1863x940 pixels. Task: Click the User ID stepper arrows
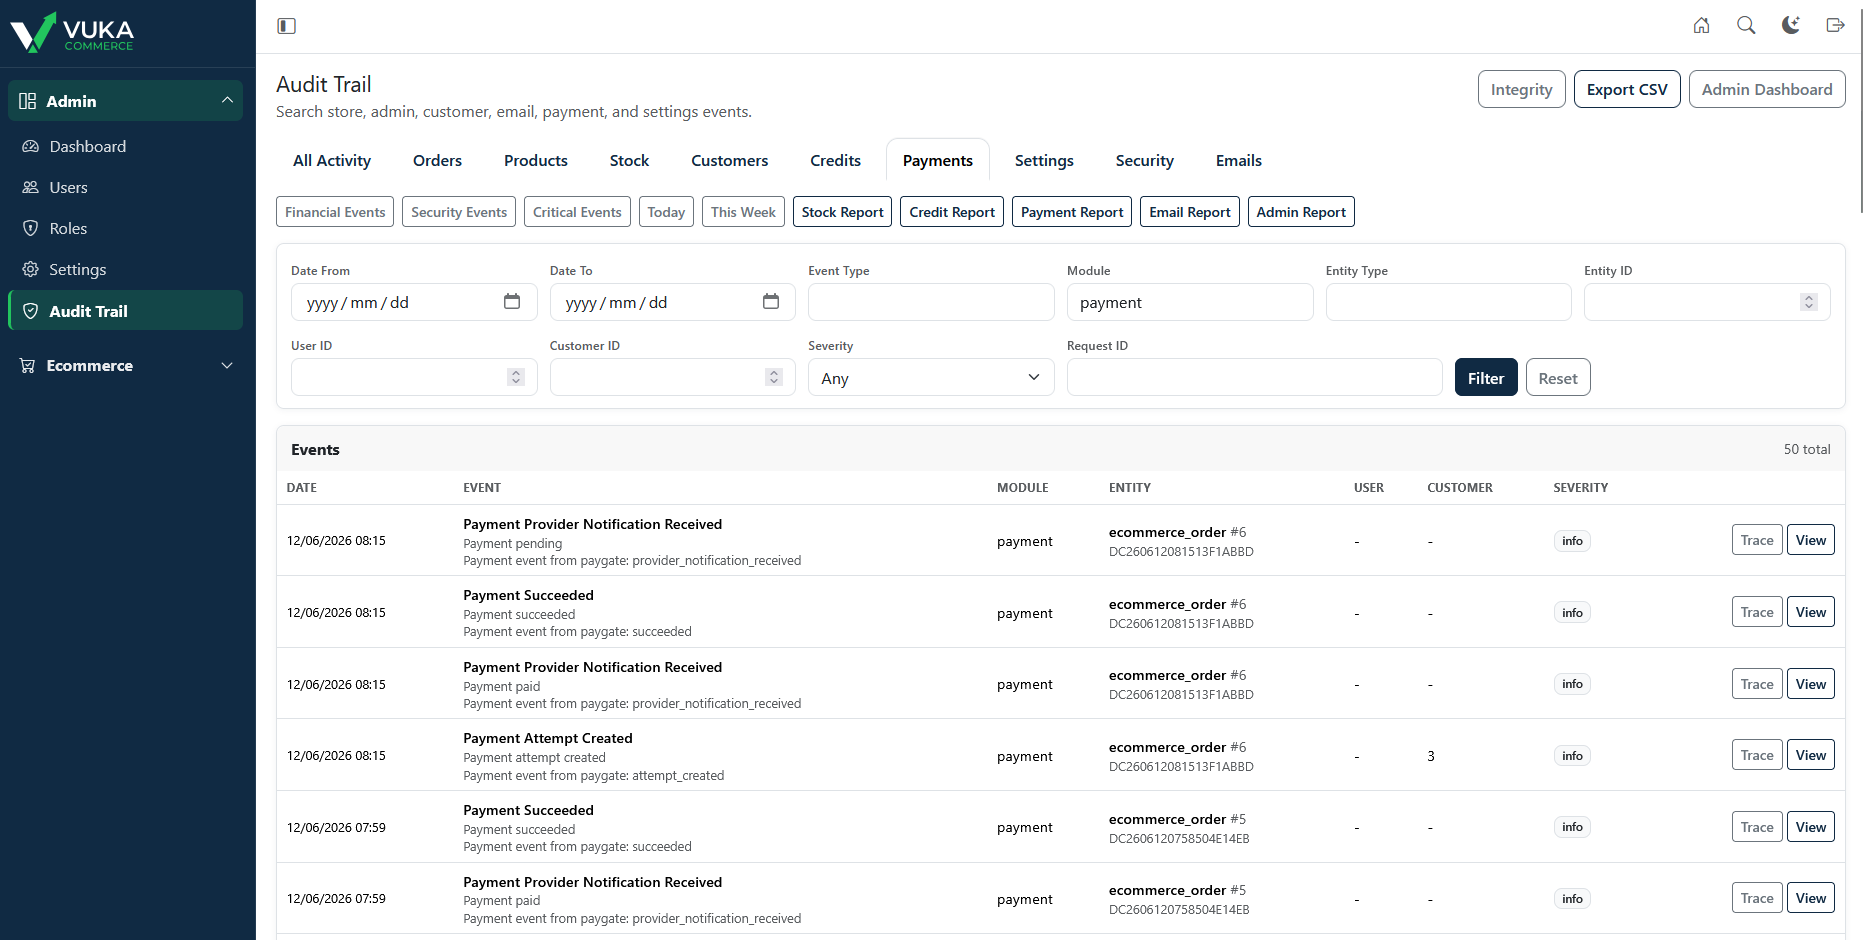click(x=516, y=377)
